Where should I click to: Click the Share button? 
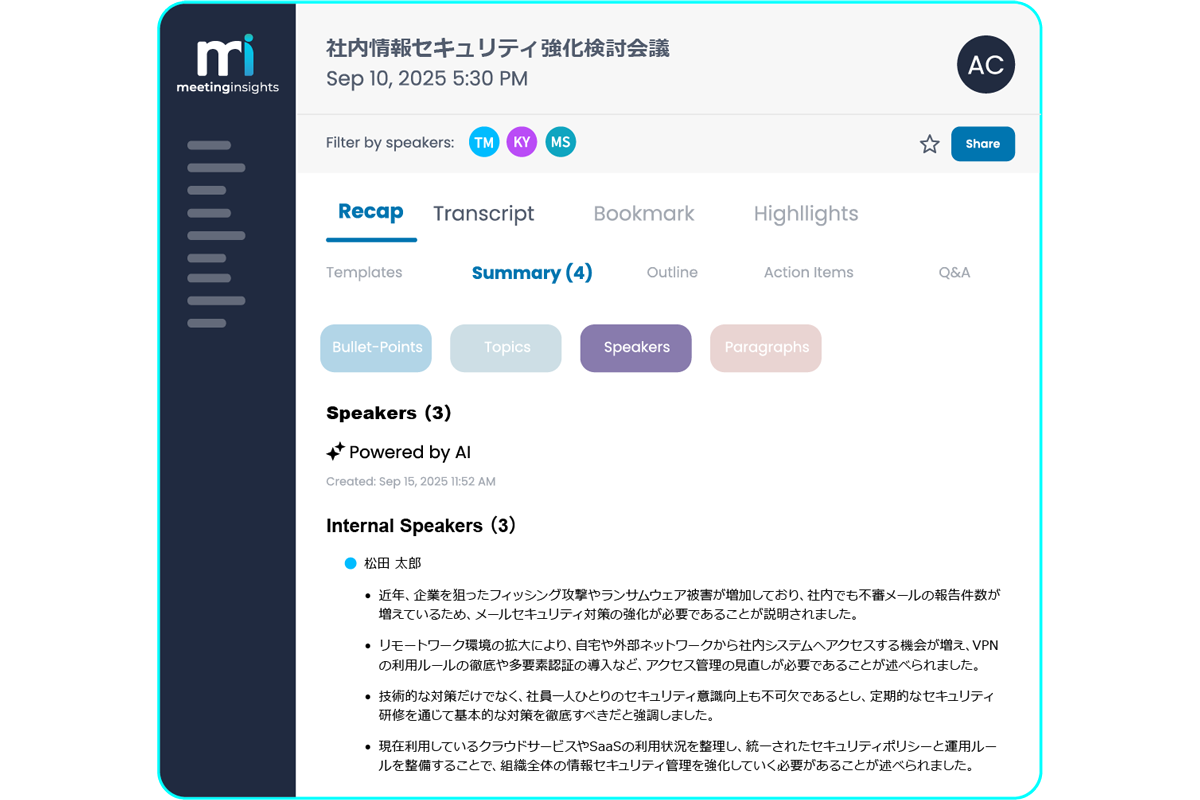pyautogui.click(x=982, y=144)
